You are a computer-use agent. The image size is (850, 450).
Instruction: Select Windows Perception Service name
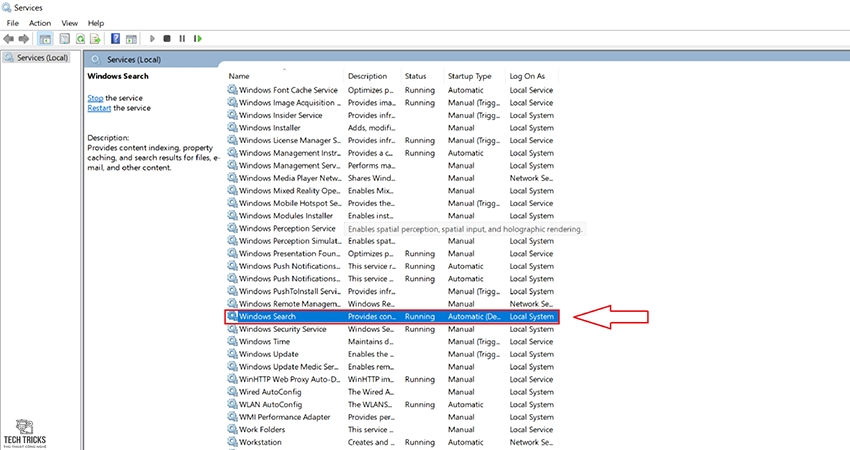[287, 228]
